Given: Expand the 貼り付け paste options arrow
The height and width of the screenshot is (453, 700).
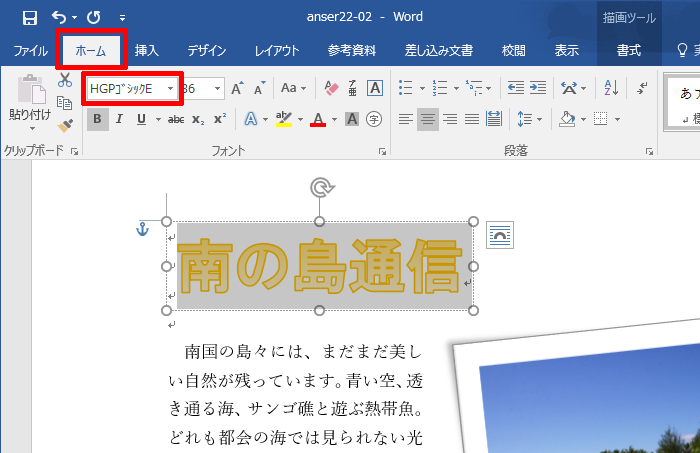Looking at the screenshot, I should (32, 129).
